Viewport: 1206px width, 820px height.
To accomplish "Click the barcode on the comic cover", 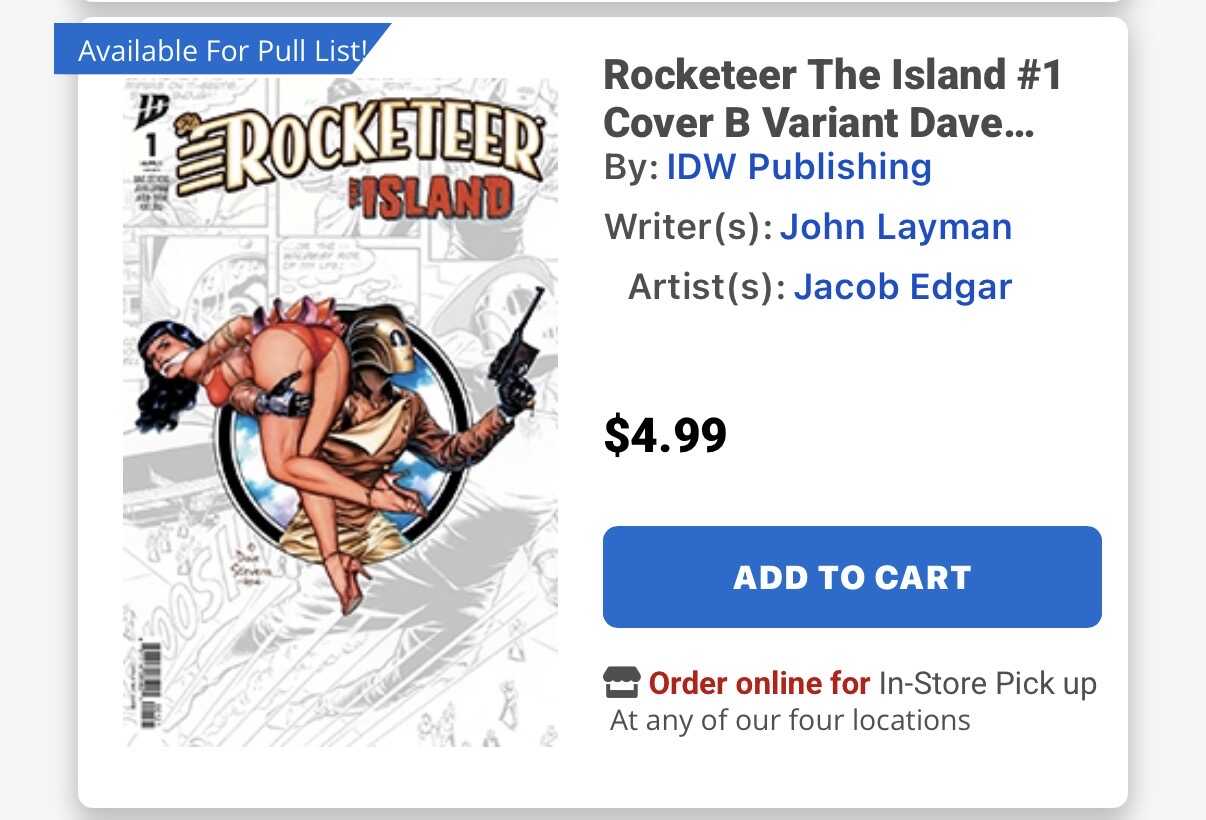I will click(150, 687).
